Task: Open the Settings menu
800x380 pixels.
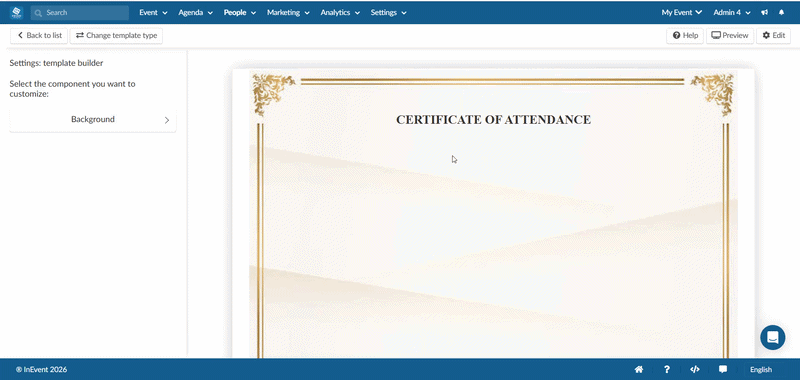Action: pyautogui.click(x=388, y=13)
